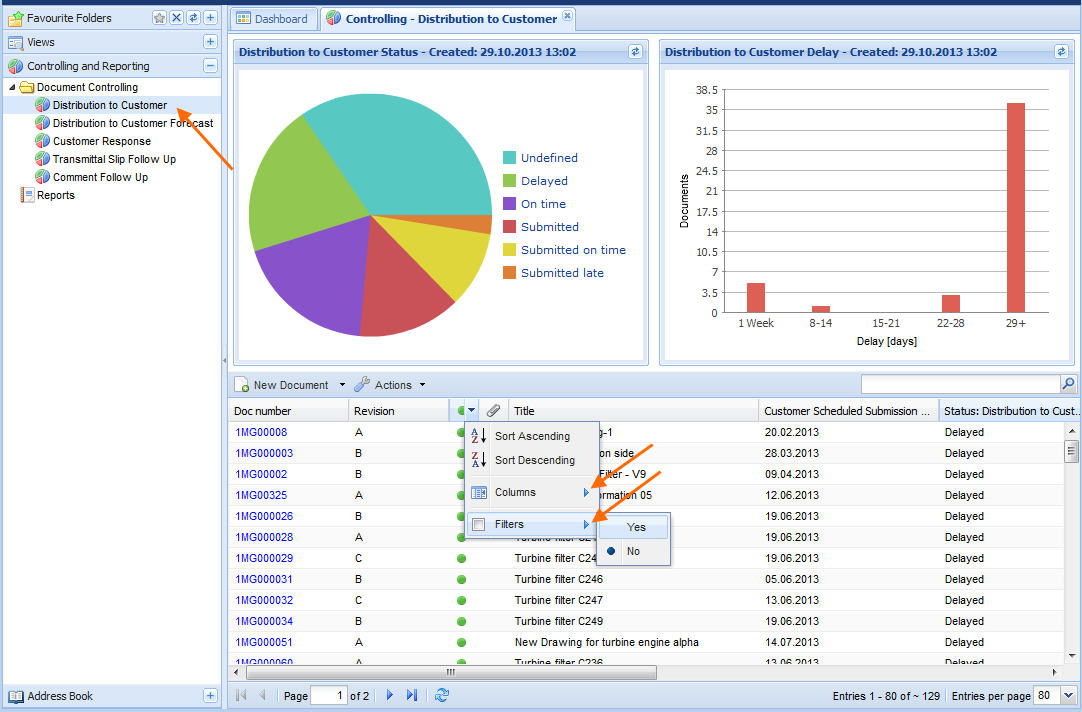1082x712 pixels.
Task: Click the attachment paperclip column header
Action: pyautogui.click(x=493, y=411)
